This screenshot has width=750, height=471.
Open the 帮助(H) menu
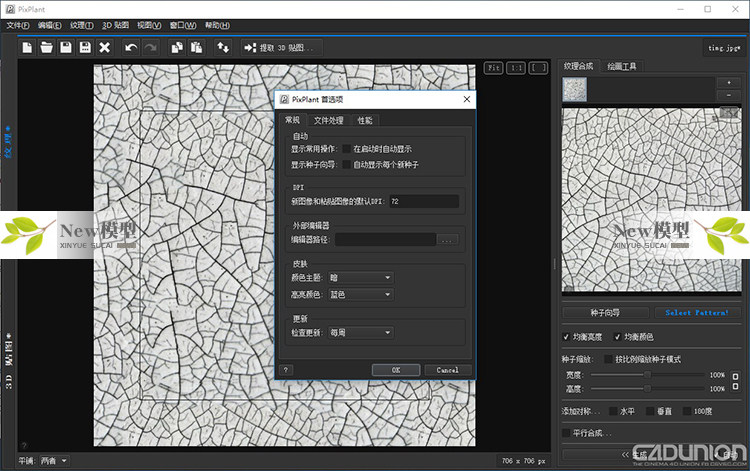(217, 25)
